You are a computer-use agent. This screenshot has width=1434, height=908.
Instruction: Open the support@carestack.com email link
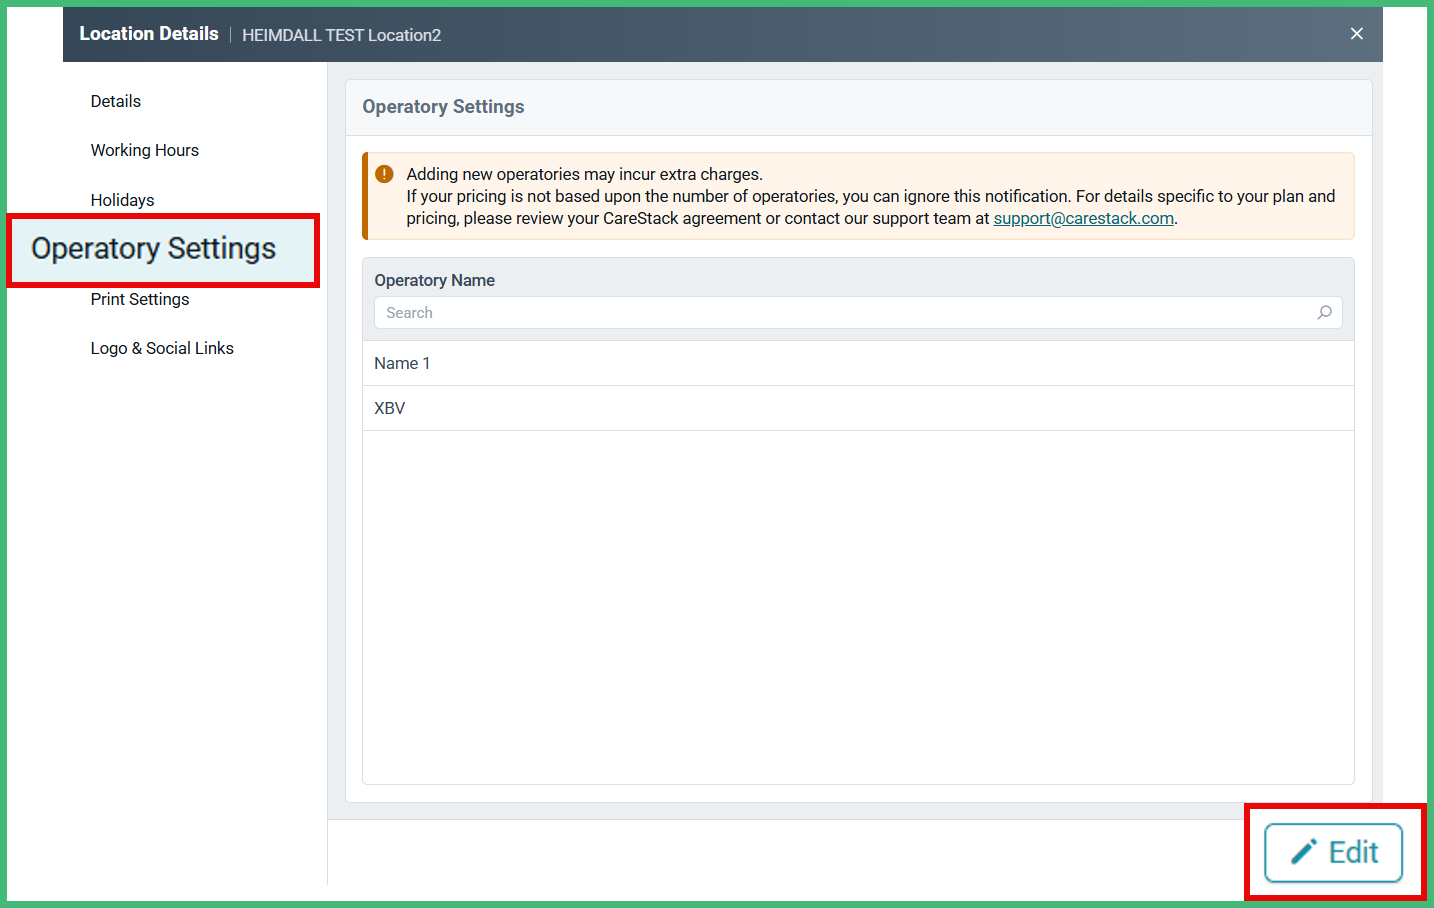[x=1083, y=217]
